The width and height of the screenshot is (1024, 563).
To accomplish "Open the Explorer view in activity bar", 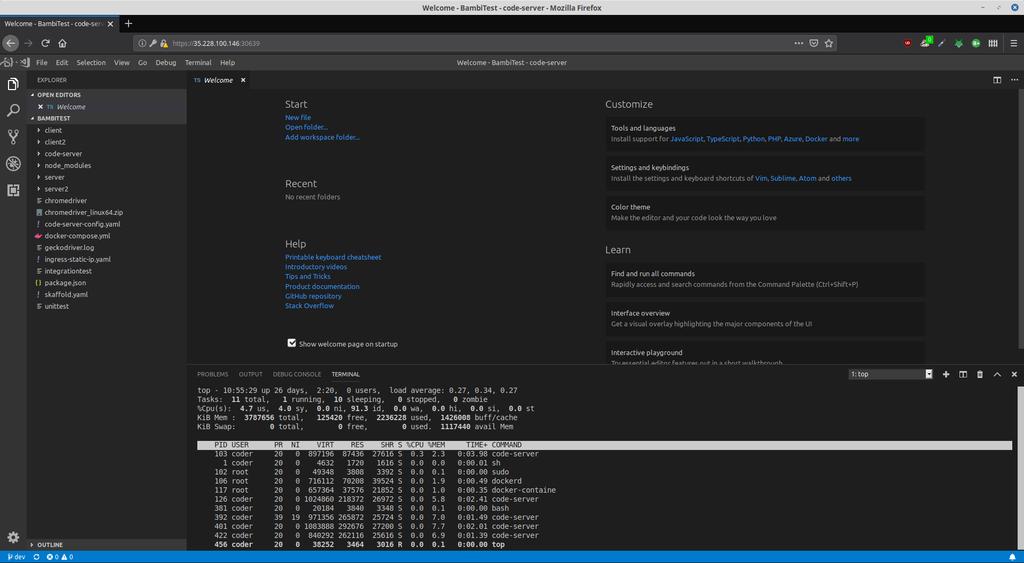I will pos(13,84).
